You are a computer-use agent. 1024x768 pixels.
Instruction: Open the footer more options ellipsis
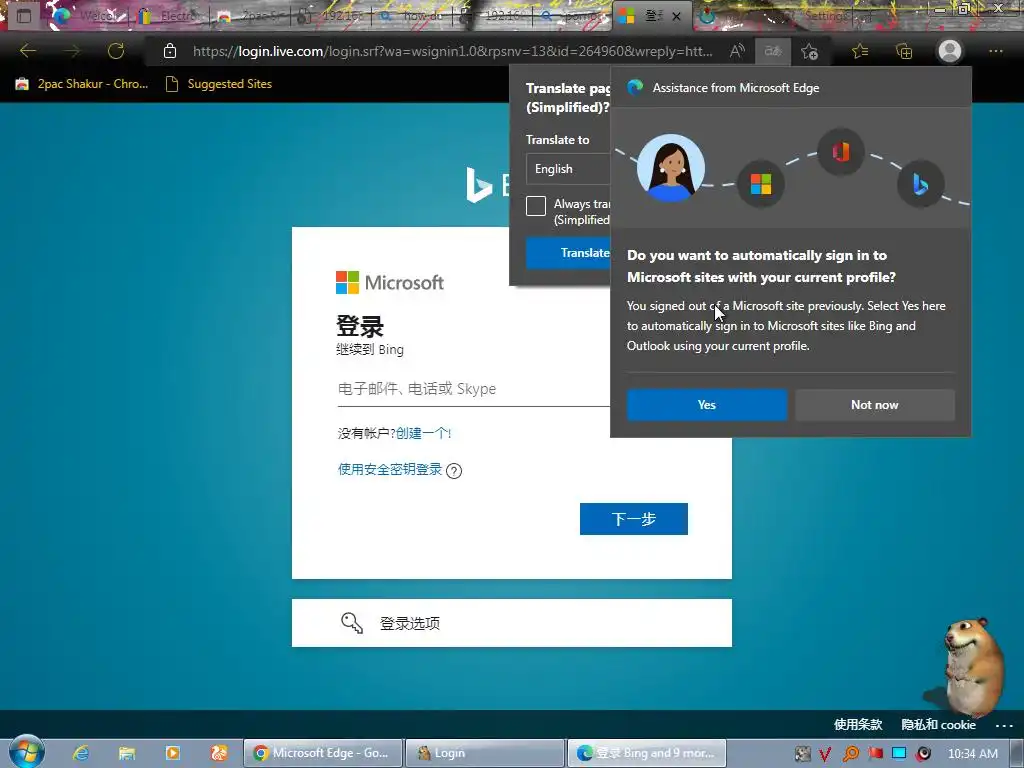coord(1004,726)
